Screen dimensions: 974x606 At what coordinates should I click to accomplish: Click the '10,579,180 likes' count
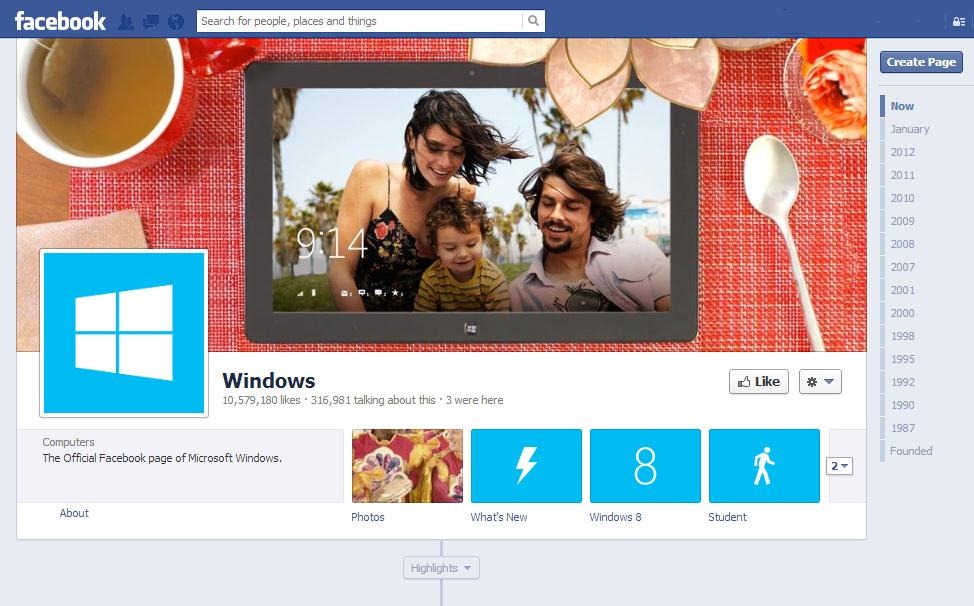[262, 400]
